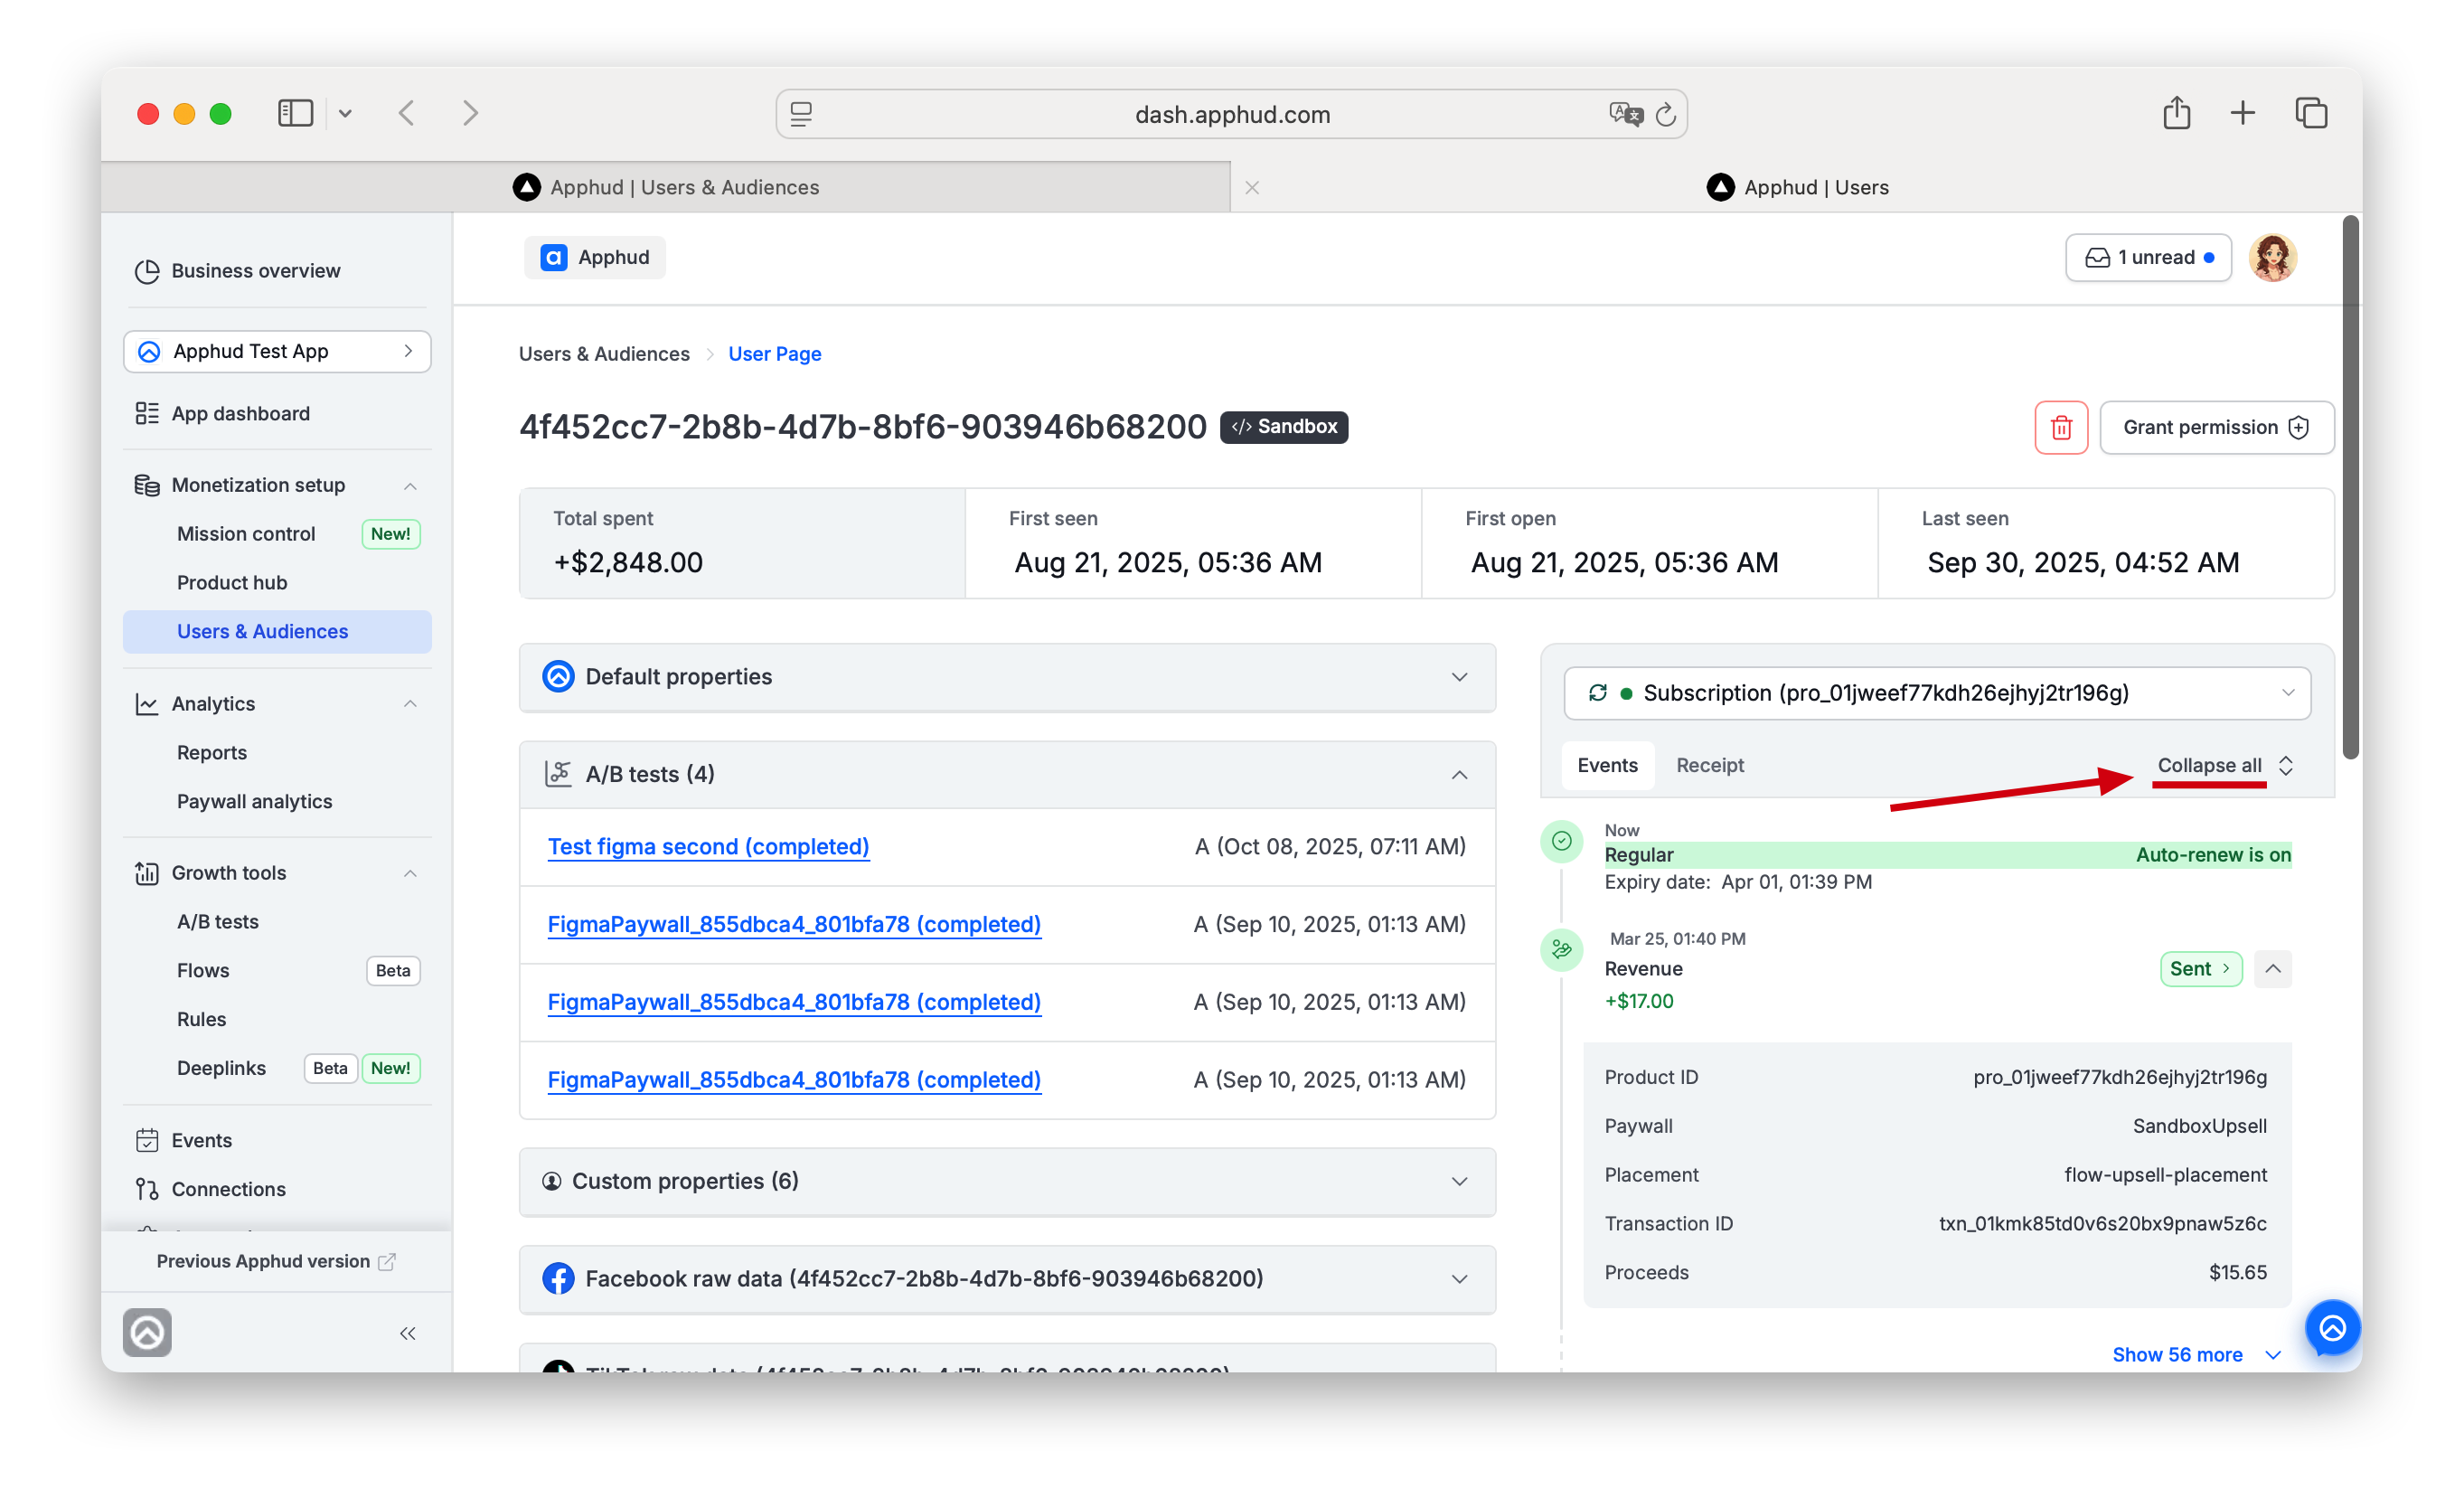Close the Users & Audiences browser tab
2464x1508 pixels.
[1252, 187]
